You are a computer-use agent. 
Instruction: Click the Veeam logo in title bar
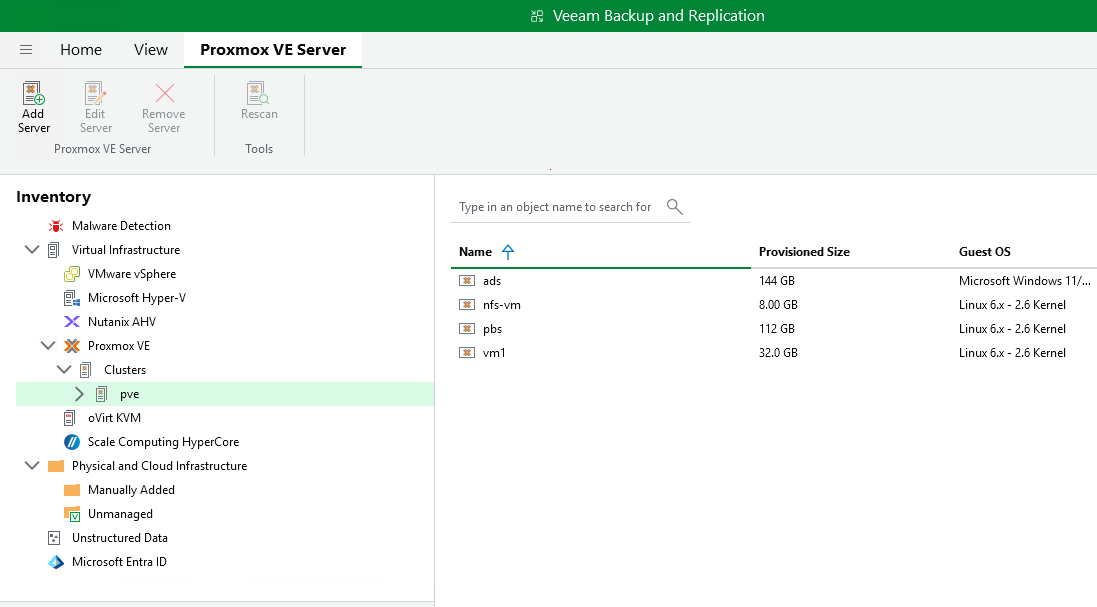click(x=537, y=16)
